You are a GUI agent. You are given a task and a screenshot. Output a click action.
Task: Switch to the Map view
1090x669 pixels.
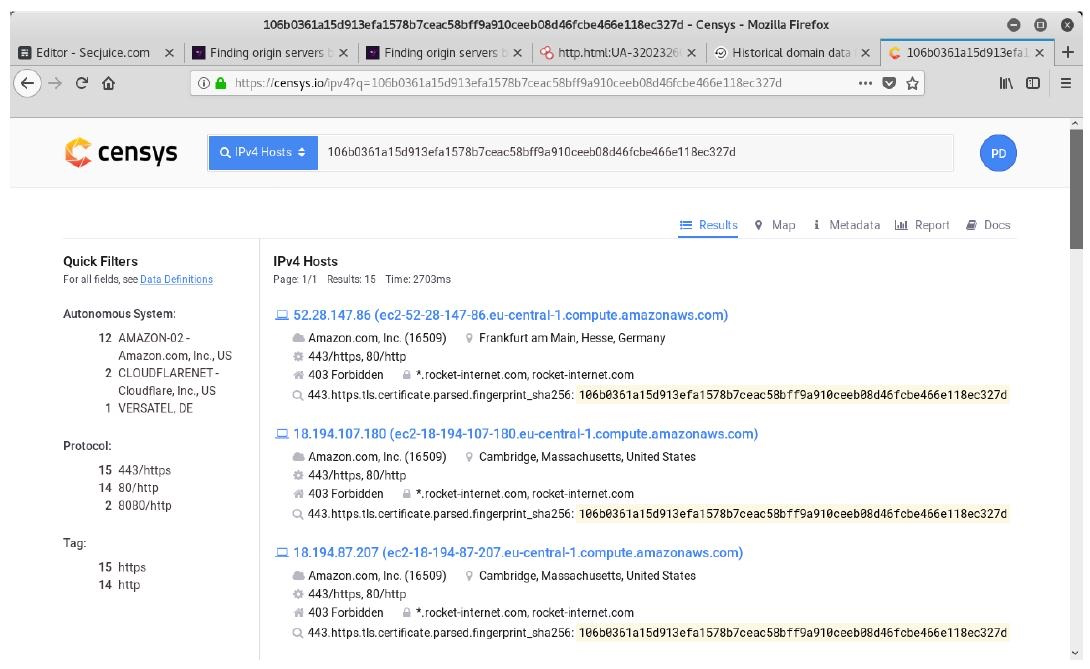(775, 225)
